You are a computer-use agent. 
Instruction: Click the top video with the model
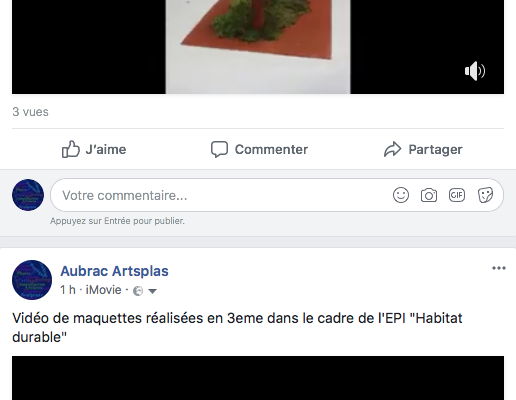(258, 47)
